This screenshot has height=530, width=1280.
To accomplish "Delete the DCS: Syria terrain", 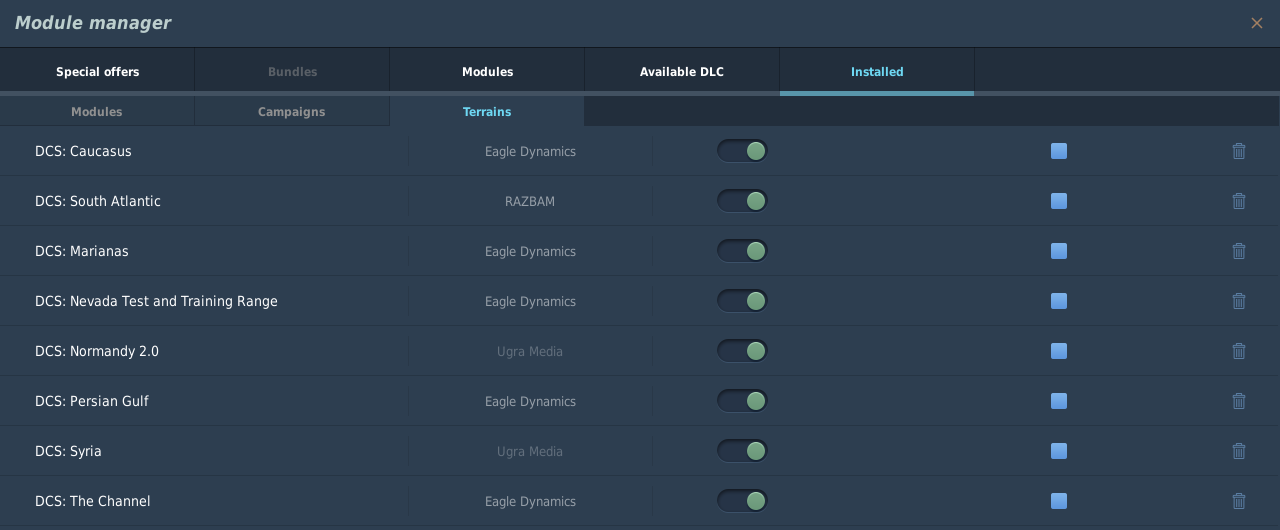I will [x=1239, y=451].
